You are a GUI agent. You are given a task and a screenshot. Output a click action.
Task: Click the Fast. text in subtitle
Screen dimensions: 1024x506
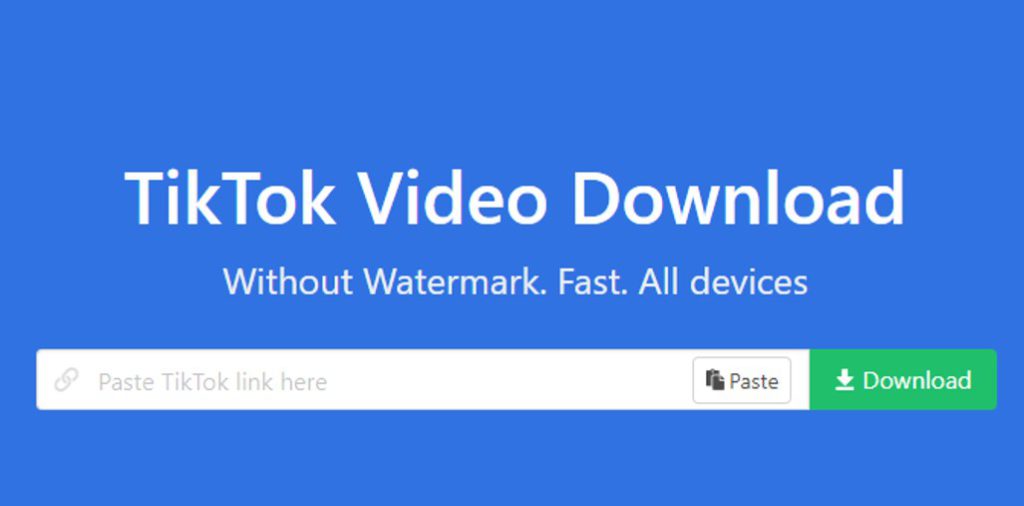tap(593, 282)
